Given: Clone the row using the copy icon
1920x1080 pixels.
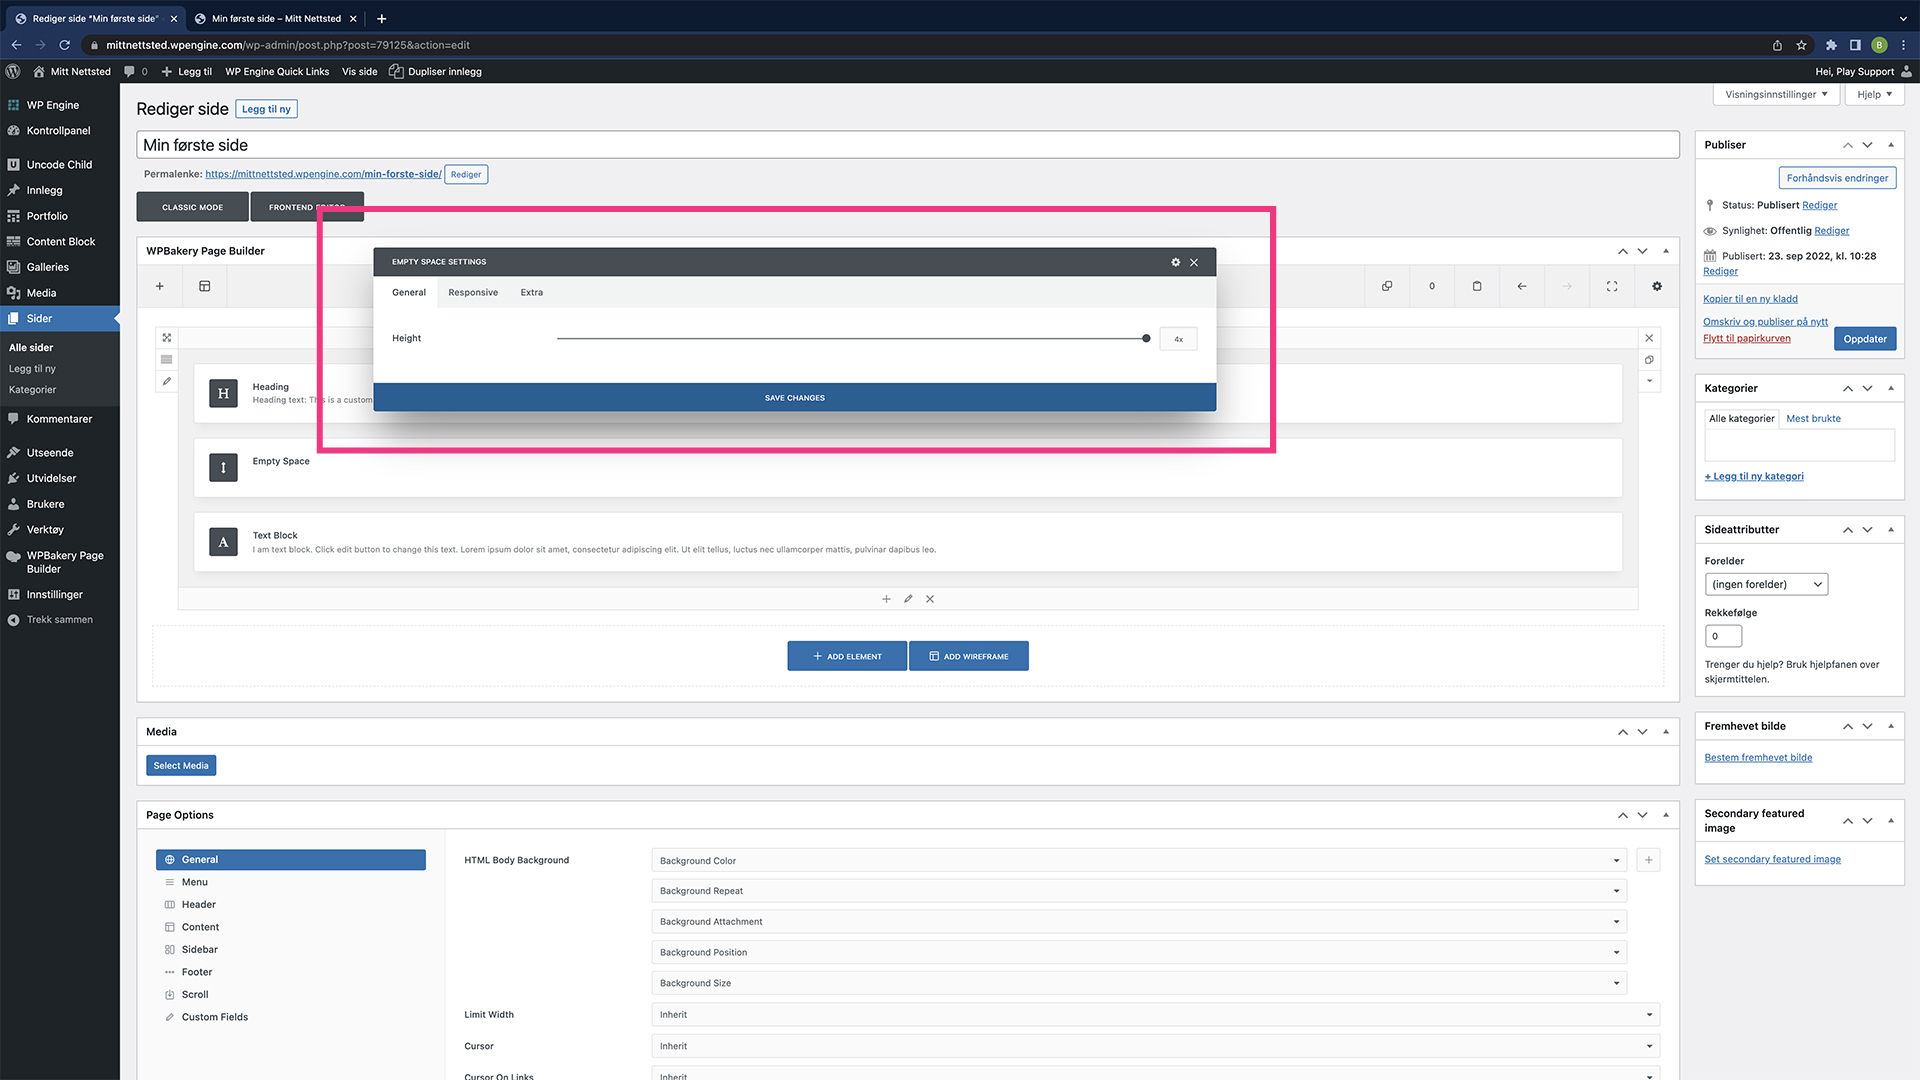Looking at the screenshot, I should pyautogui.click(x=1650, y=360).
